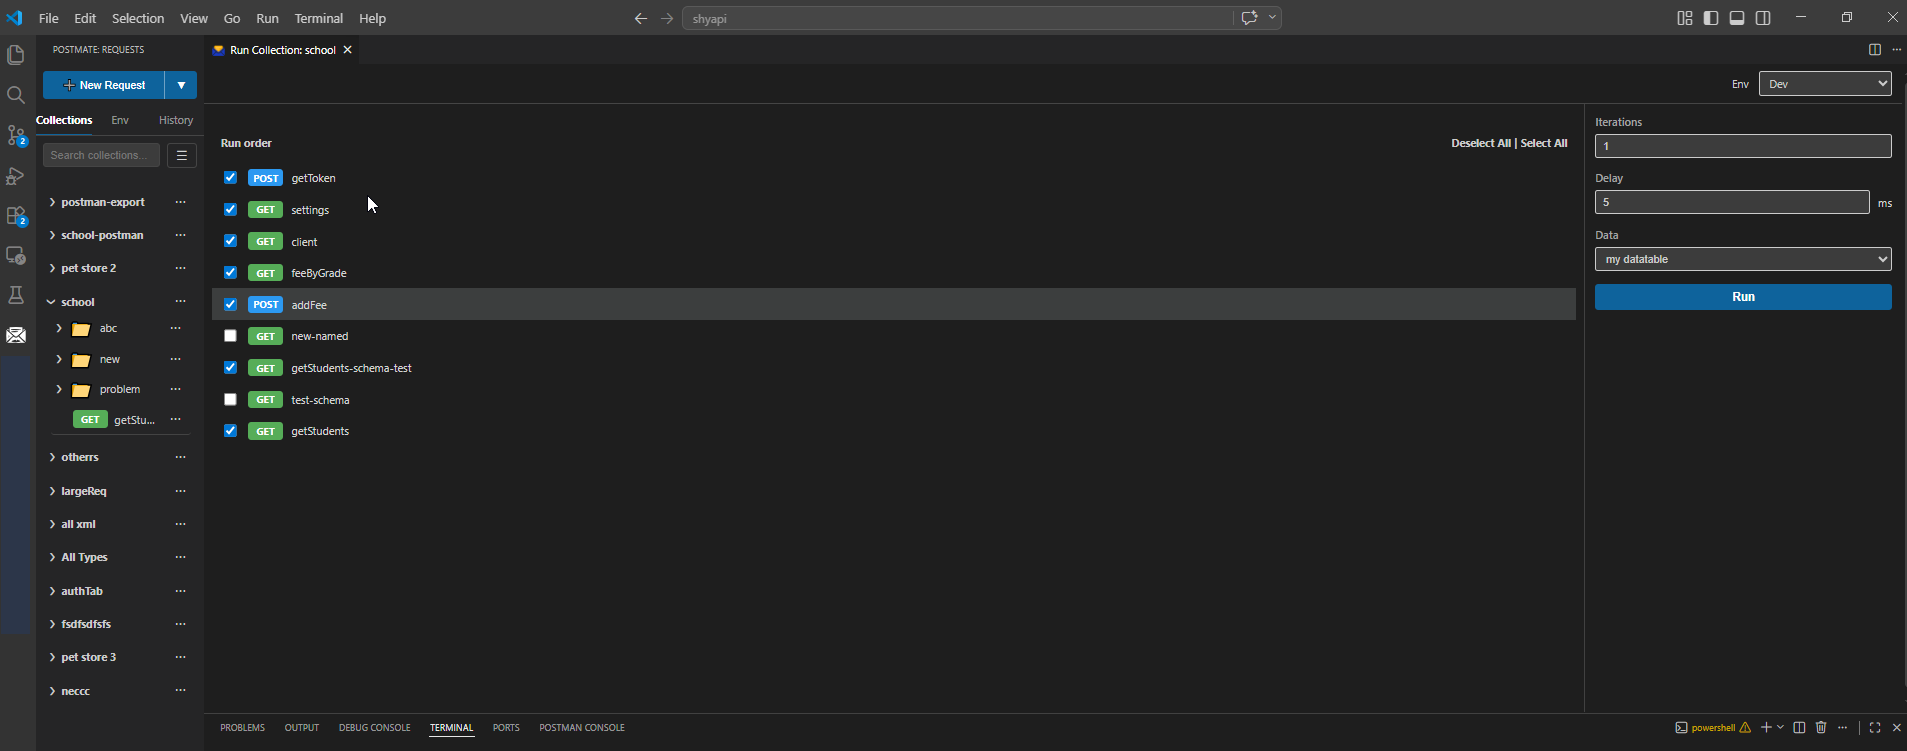
Task: Switch to the History tab
Action: 176,120
